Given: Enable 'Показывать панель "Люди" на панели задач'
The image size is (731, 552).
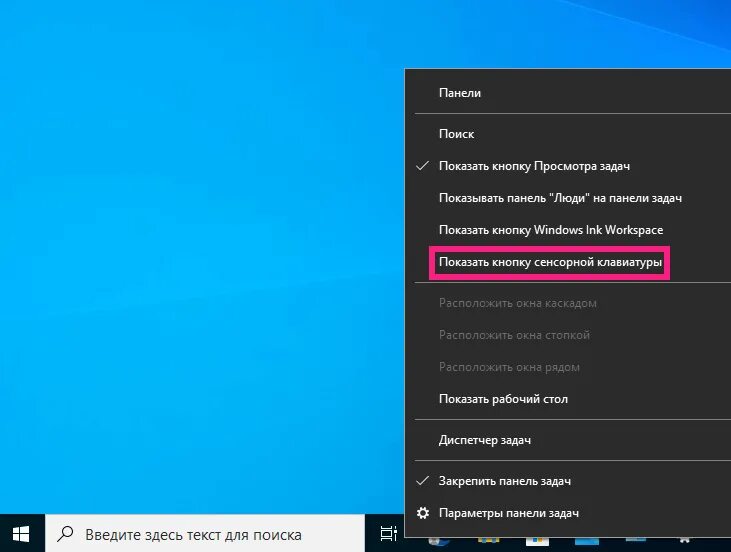Looking at the screenshot, I should pos(569,198).
